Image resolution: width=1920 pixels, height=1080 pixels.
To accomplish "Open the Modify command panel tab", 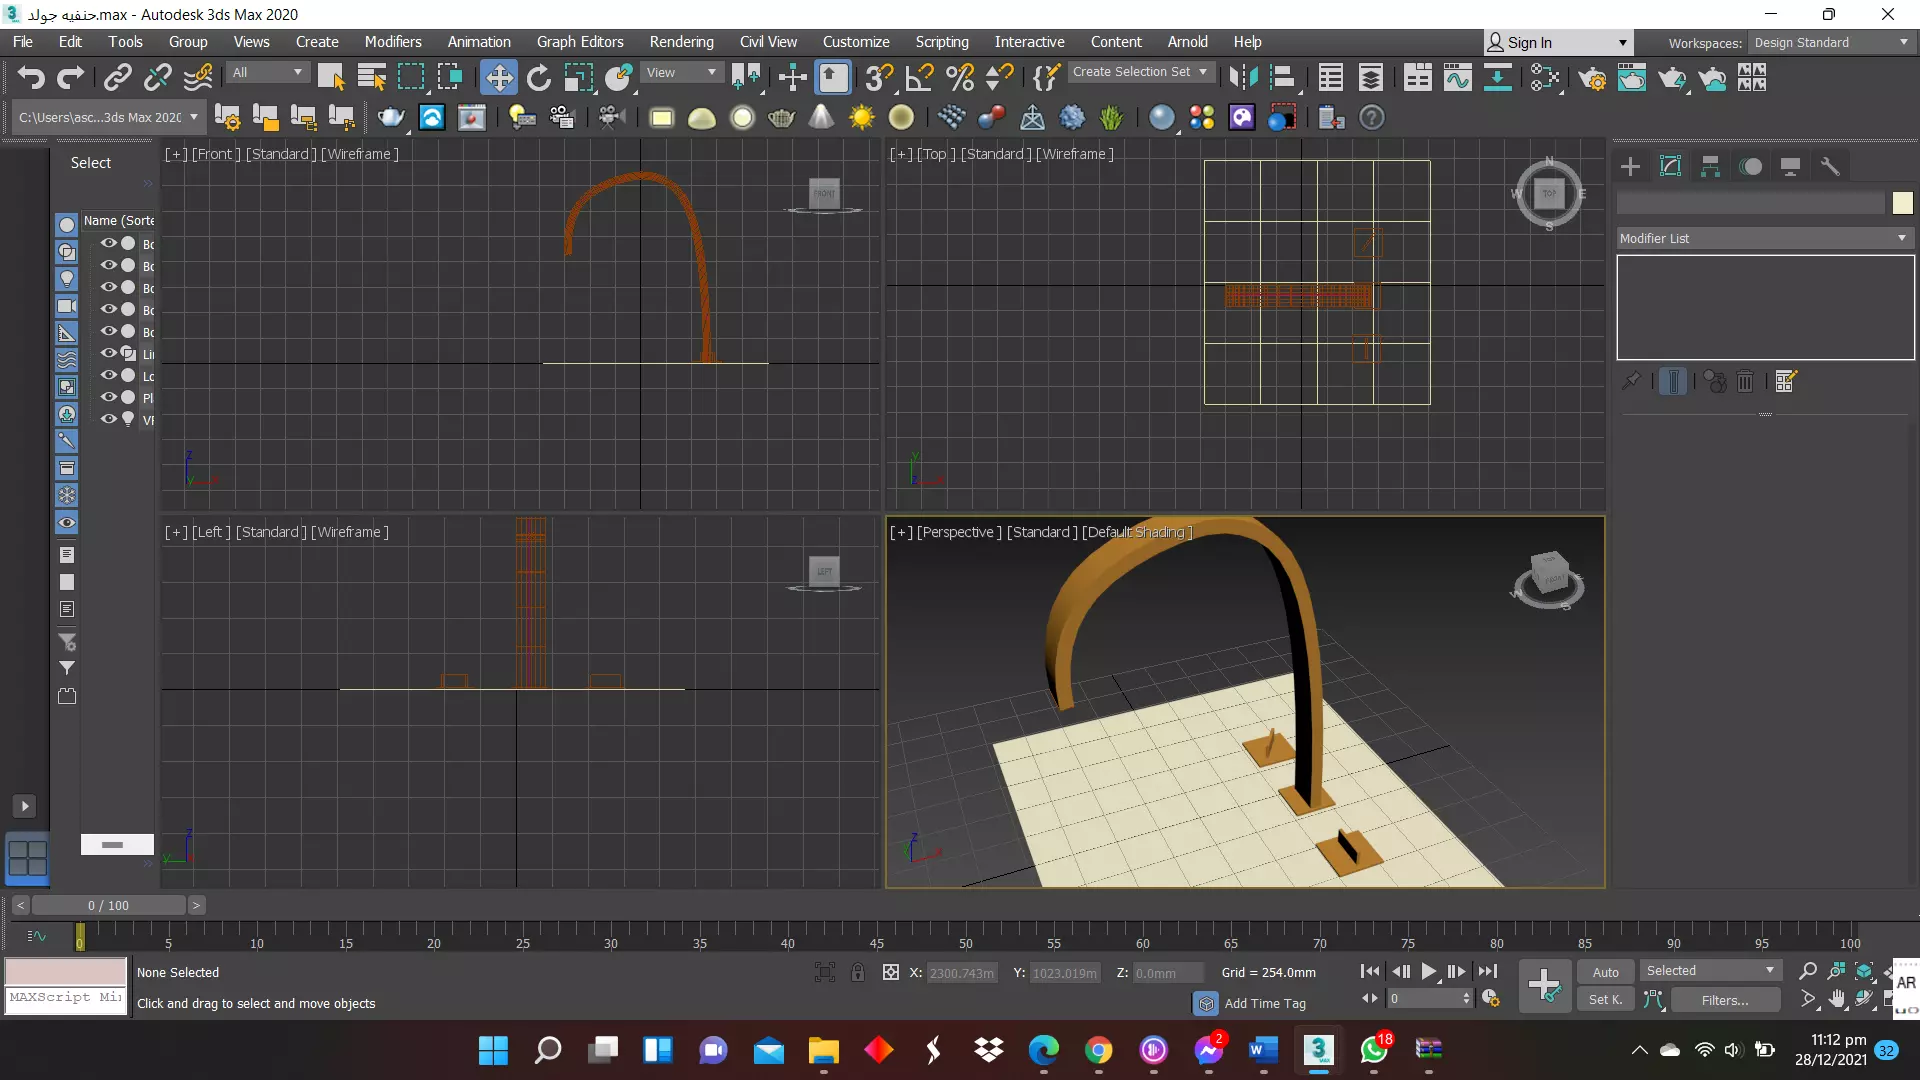I will (1670, 166).
